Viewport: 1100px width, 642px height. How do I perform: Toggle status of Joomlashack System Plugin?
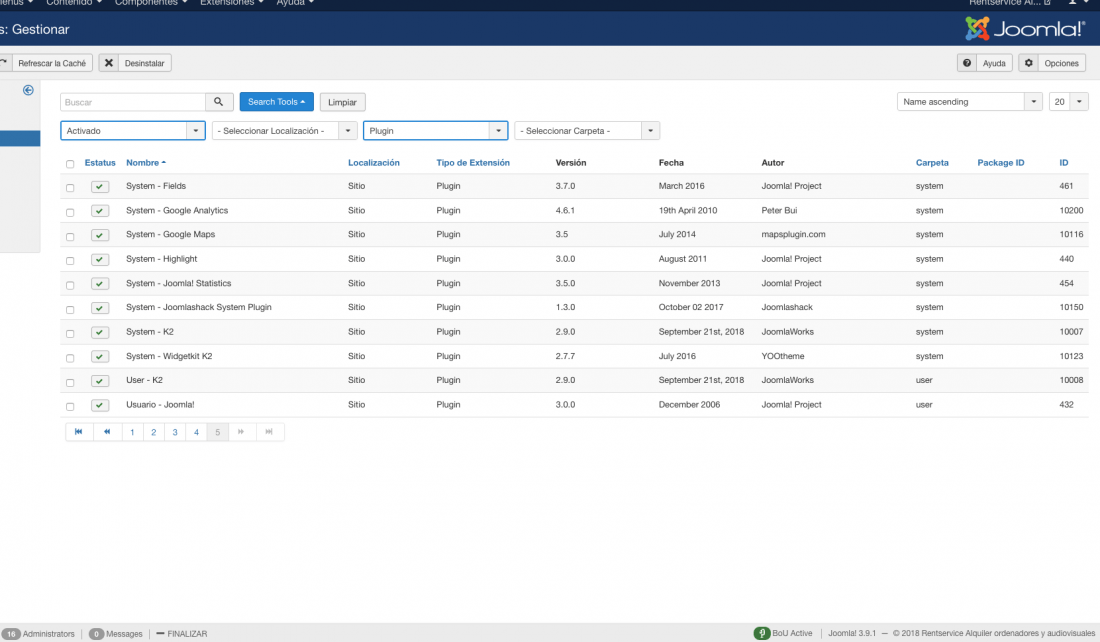pyautogui.click(x=100, y=308)
